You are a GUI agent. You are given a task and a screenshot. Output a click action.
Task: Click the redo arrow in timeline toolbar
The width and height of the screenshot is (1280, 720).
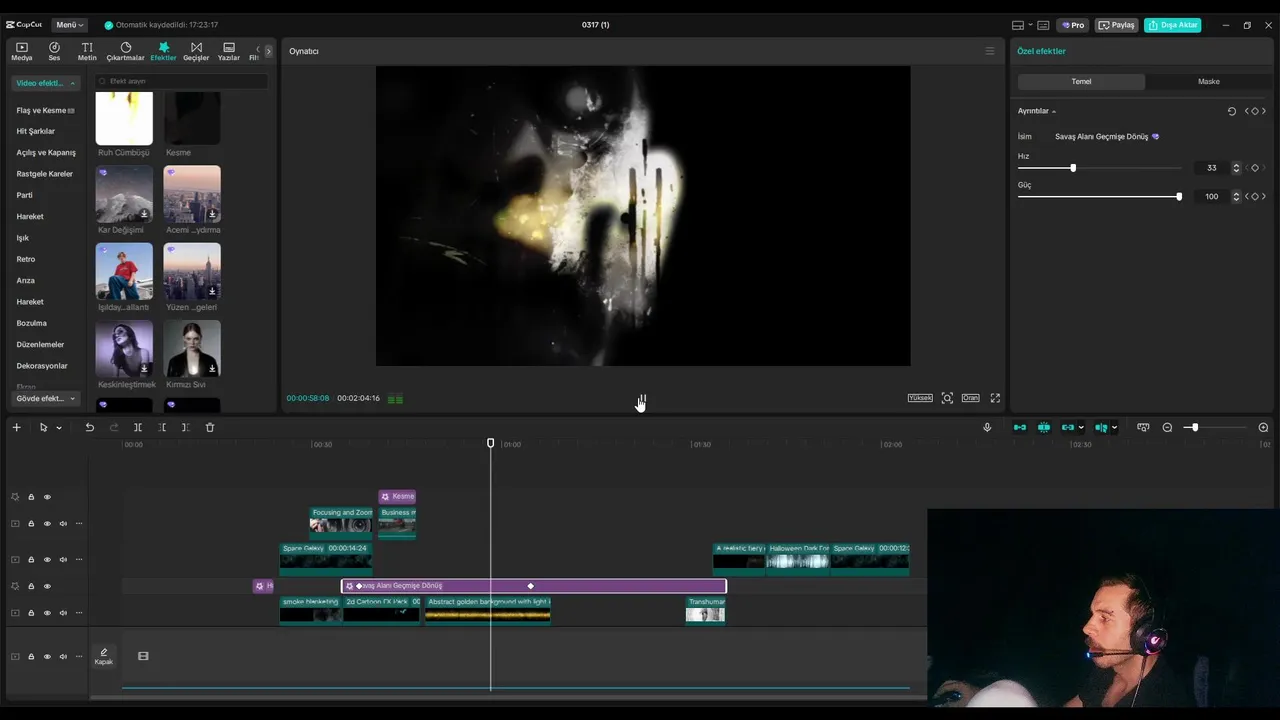114,427
